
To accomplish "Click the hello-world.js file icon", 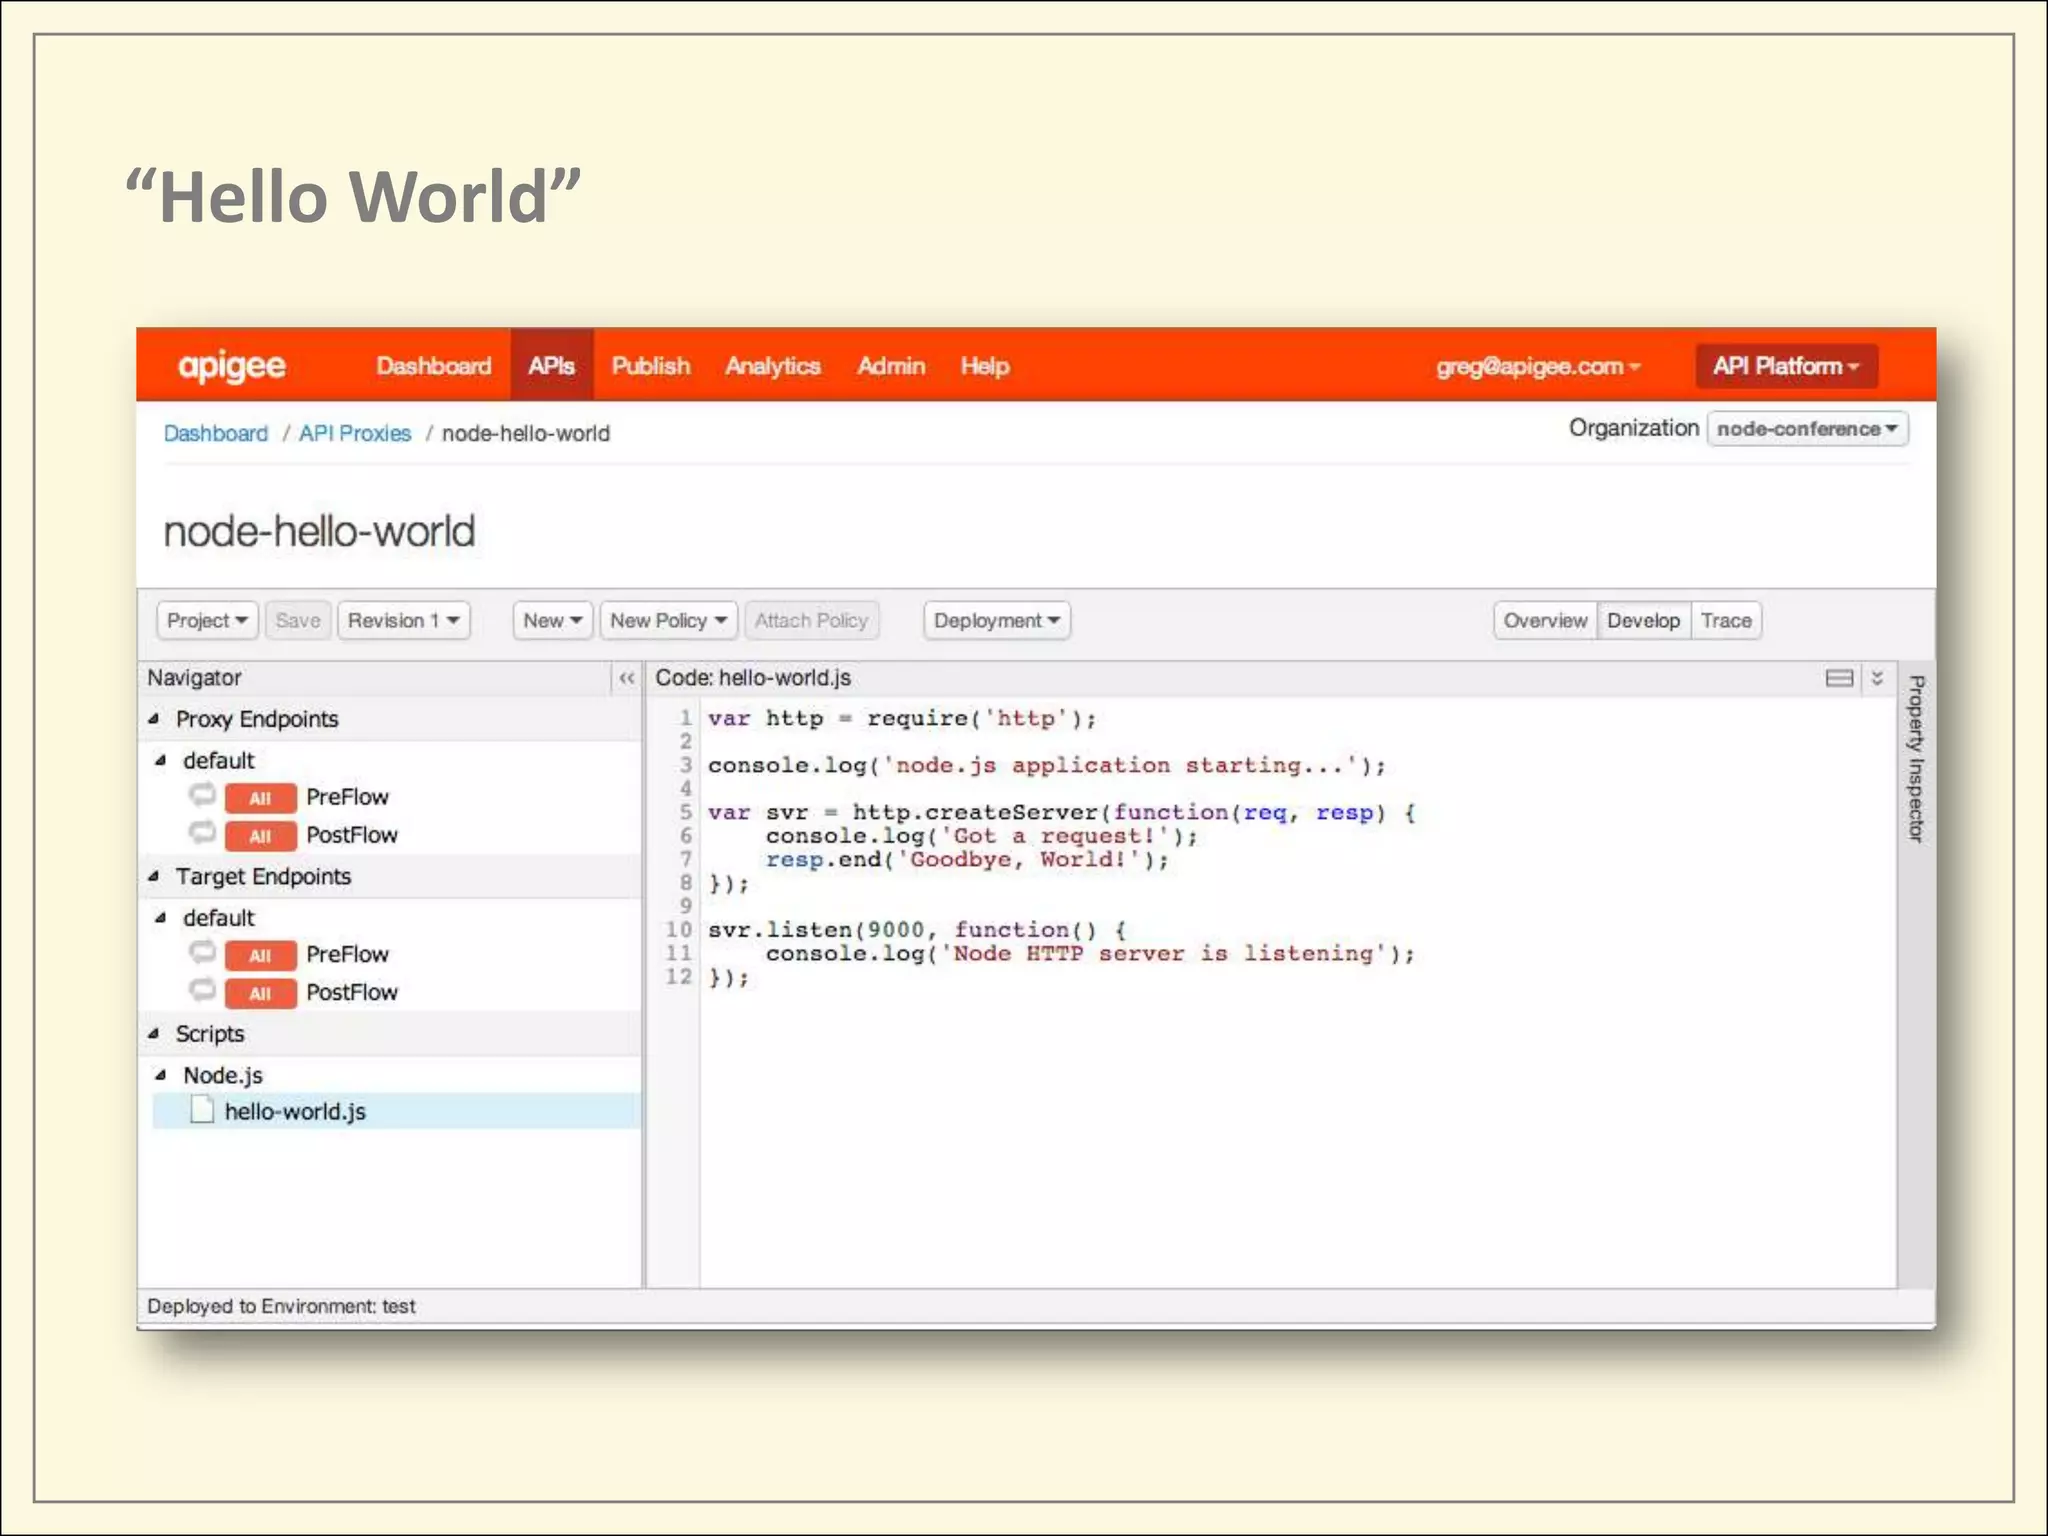I will 202,1110.
